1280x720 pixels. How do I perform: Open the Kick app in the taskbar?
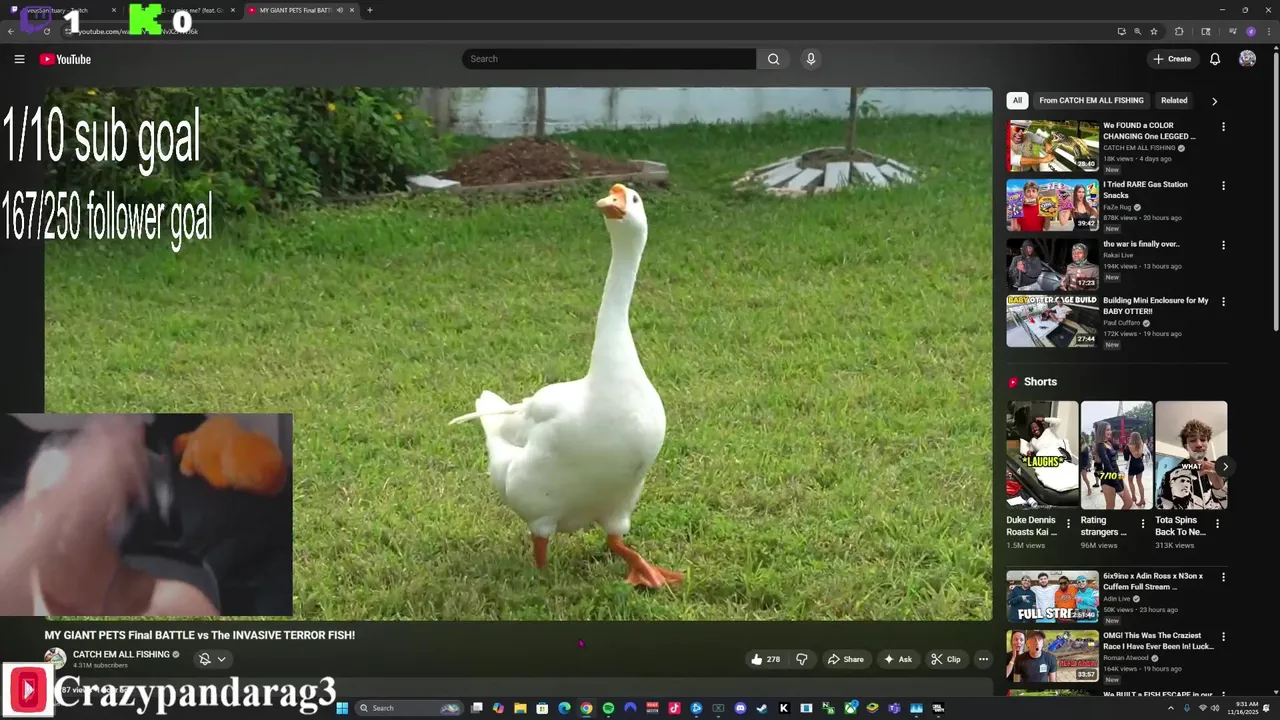[783, 708]
